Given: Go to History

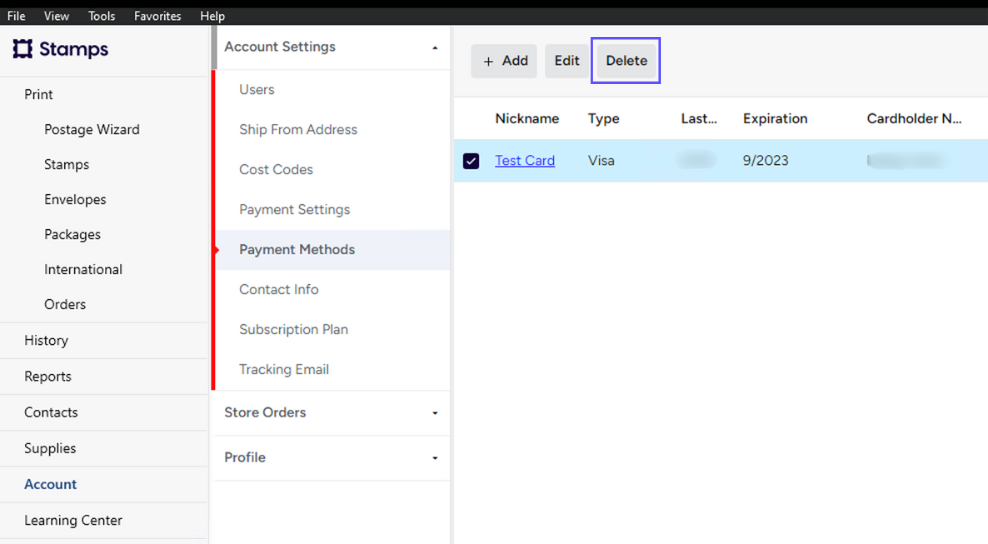Looking at the screenshot, I should point(46,340).
